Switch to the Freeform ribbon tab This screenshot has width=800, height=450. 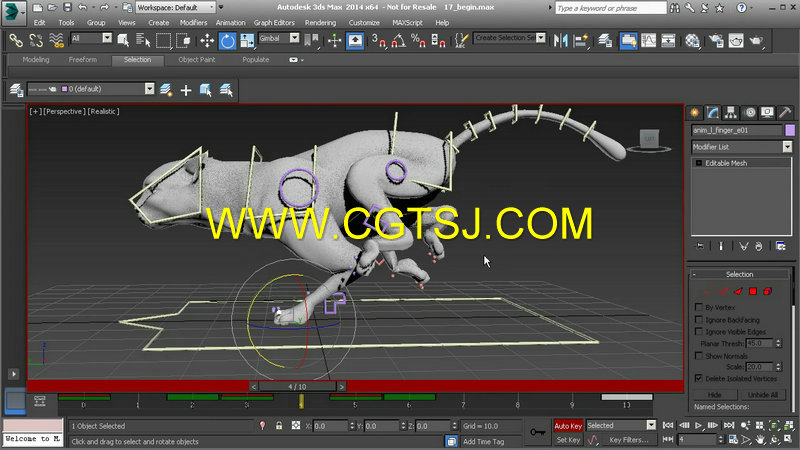coord(83,60)
